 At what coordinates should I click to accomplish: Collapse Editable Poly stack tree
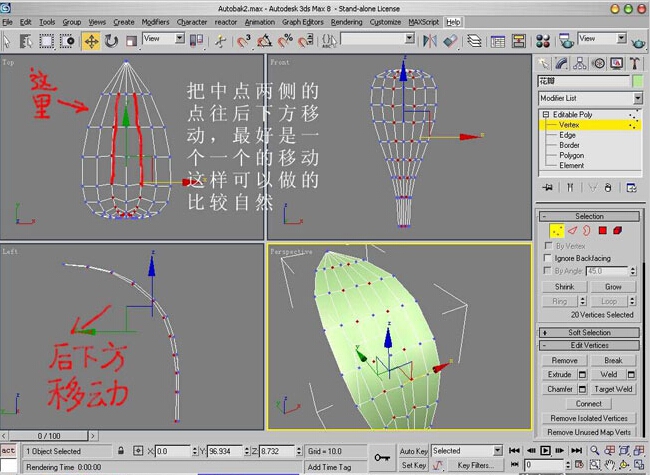point(546,114)
